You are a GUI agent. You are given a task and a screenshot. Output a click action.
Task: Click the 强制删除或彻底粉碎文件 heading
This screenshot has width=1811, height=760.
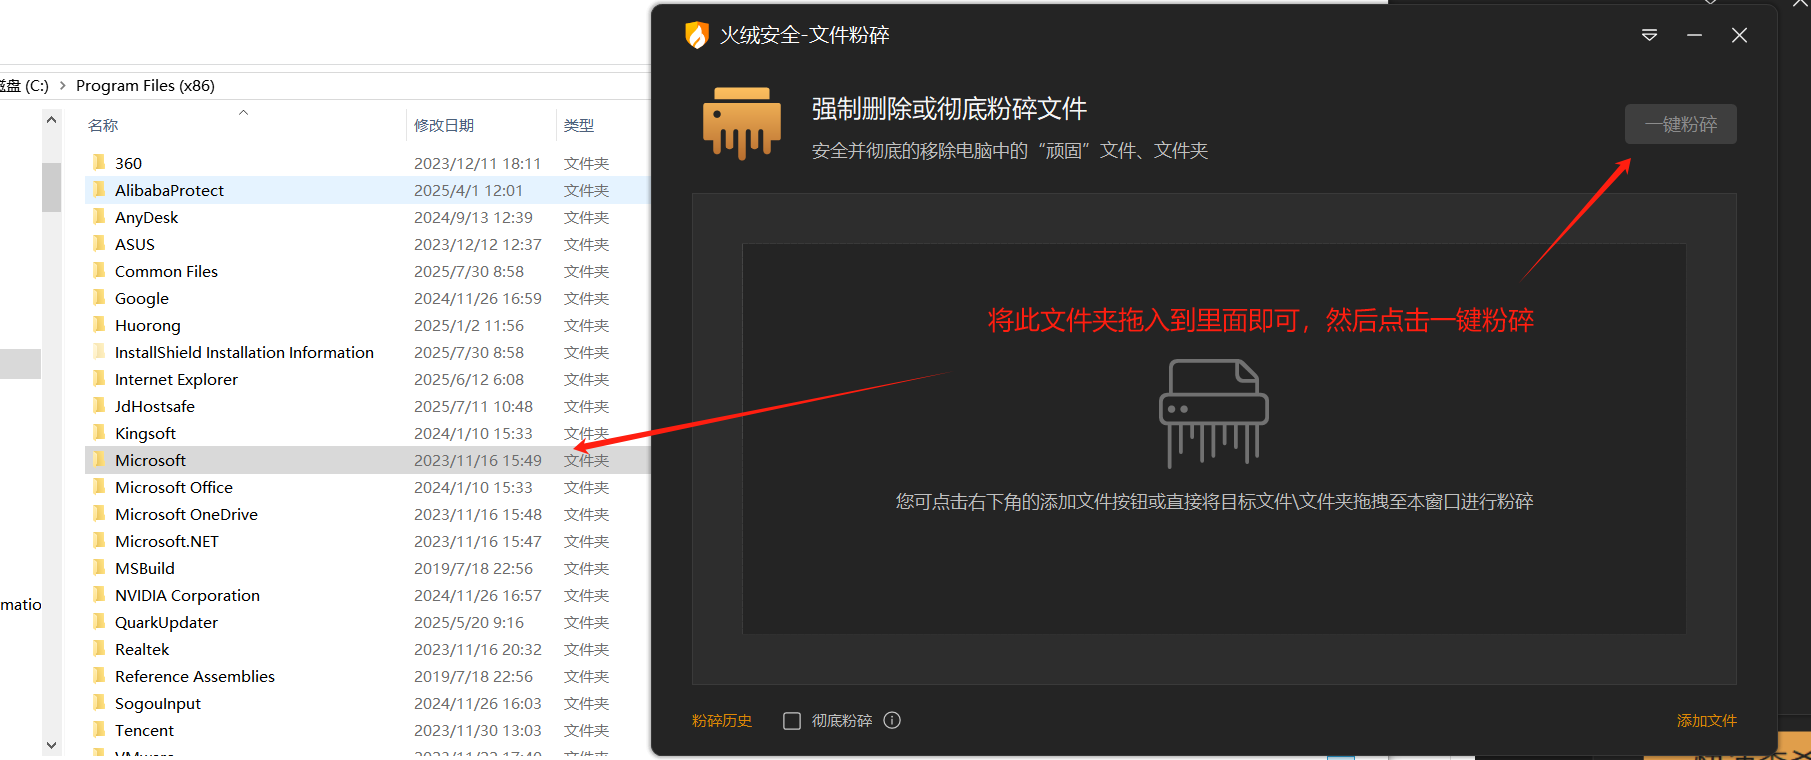coord(949,108)
